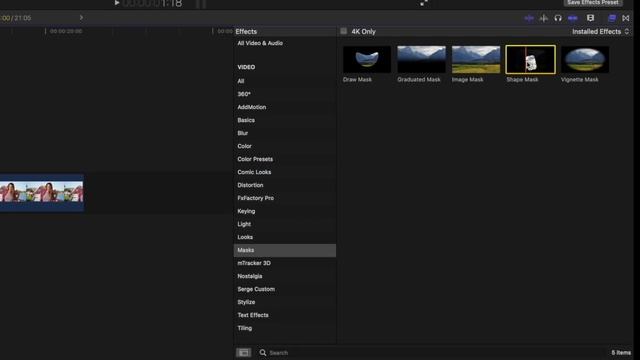Solo selected clips with headphones icon
This screenshot has width=640, height=360.
tap(558, 18)
